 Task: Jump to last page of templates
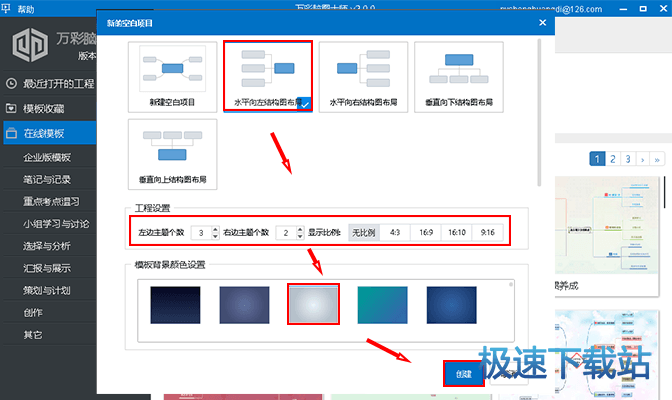point(657,159)
